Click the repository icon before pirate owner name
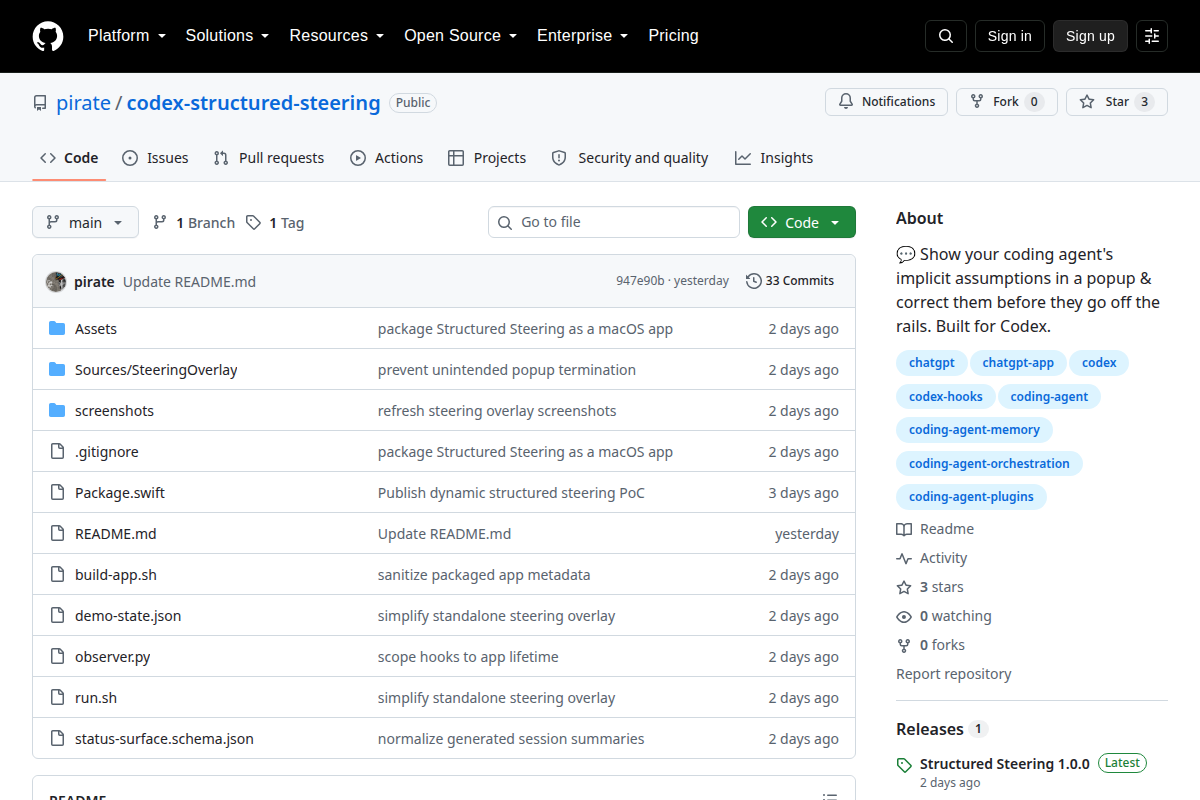The image size is (1200, 800). [x=40, y=103]
